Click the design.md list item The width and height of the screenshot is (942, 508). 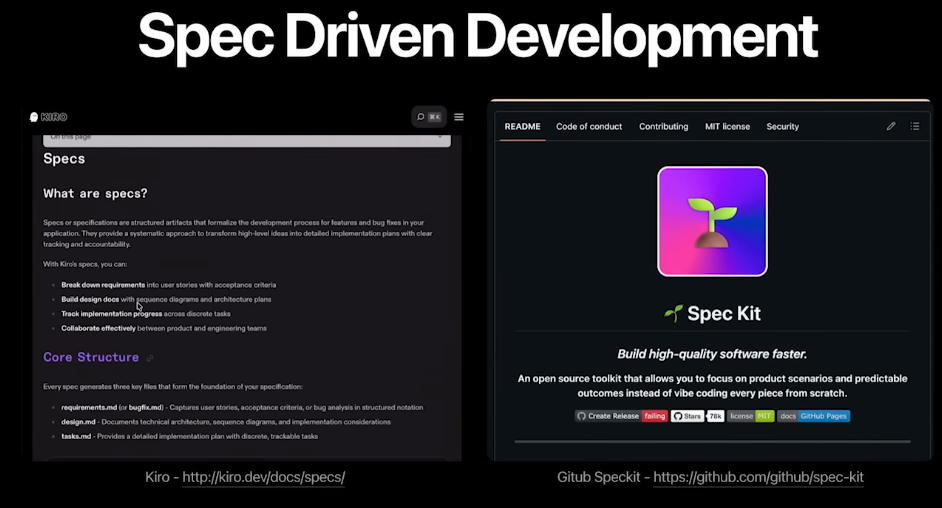226,422
